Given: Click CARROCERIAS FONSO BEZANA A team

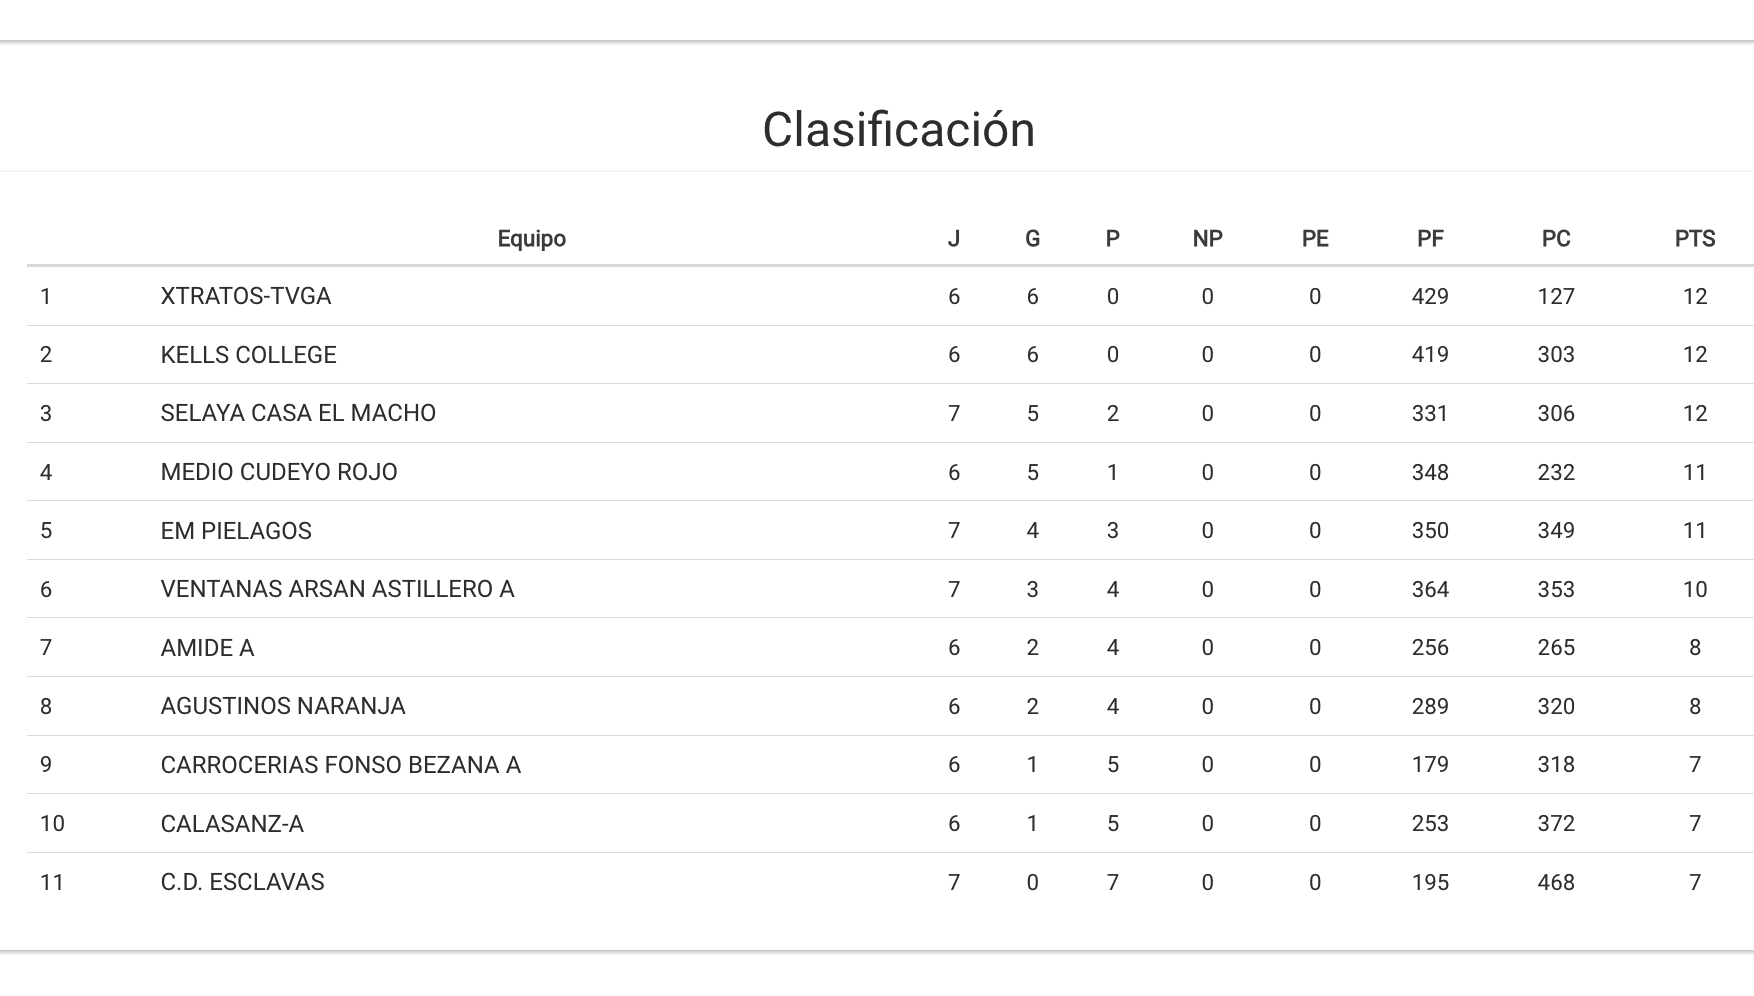Looking at the screenshot, I should tap(340, 765).
